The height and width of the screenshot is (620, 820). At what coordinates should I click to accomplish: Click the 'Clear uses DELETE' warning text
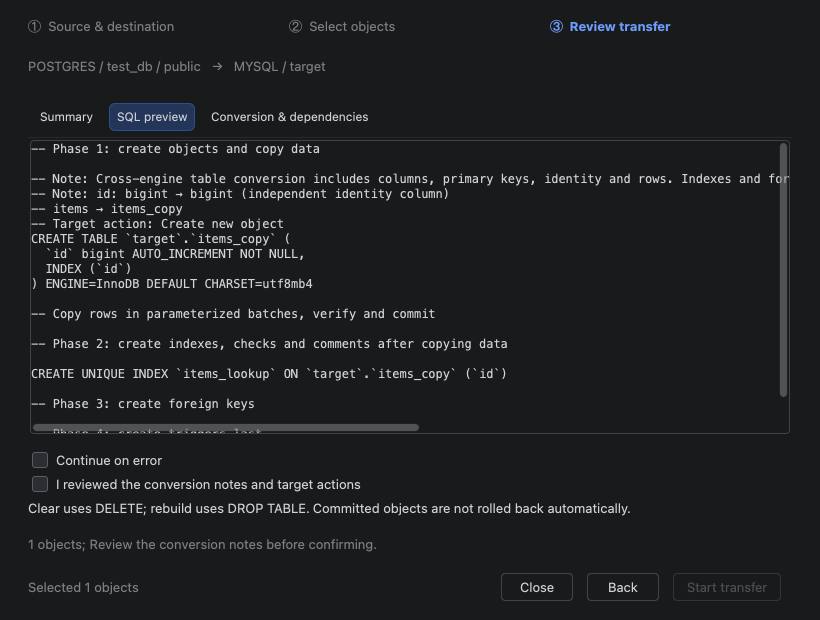pos(329,509)
